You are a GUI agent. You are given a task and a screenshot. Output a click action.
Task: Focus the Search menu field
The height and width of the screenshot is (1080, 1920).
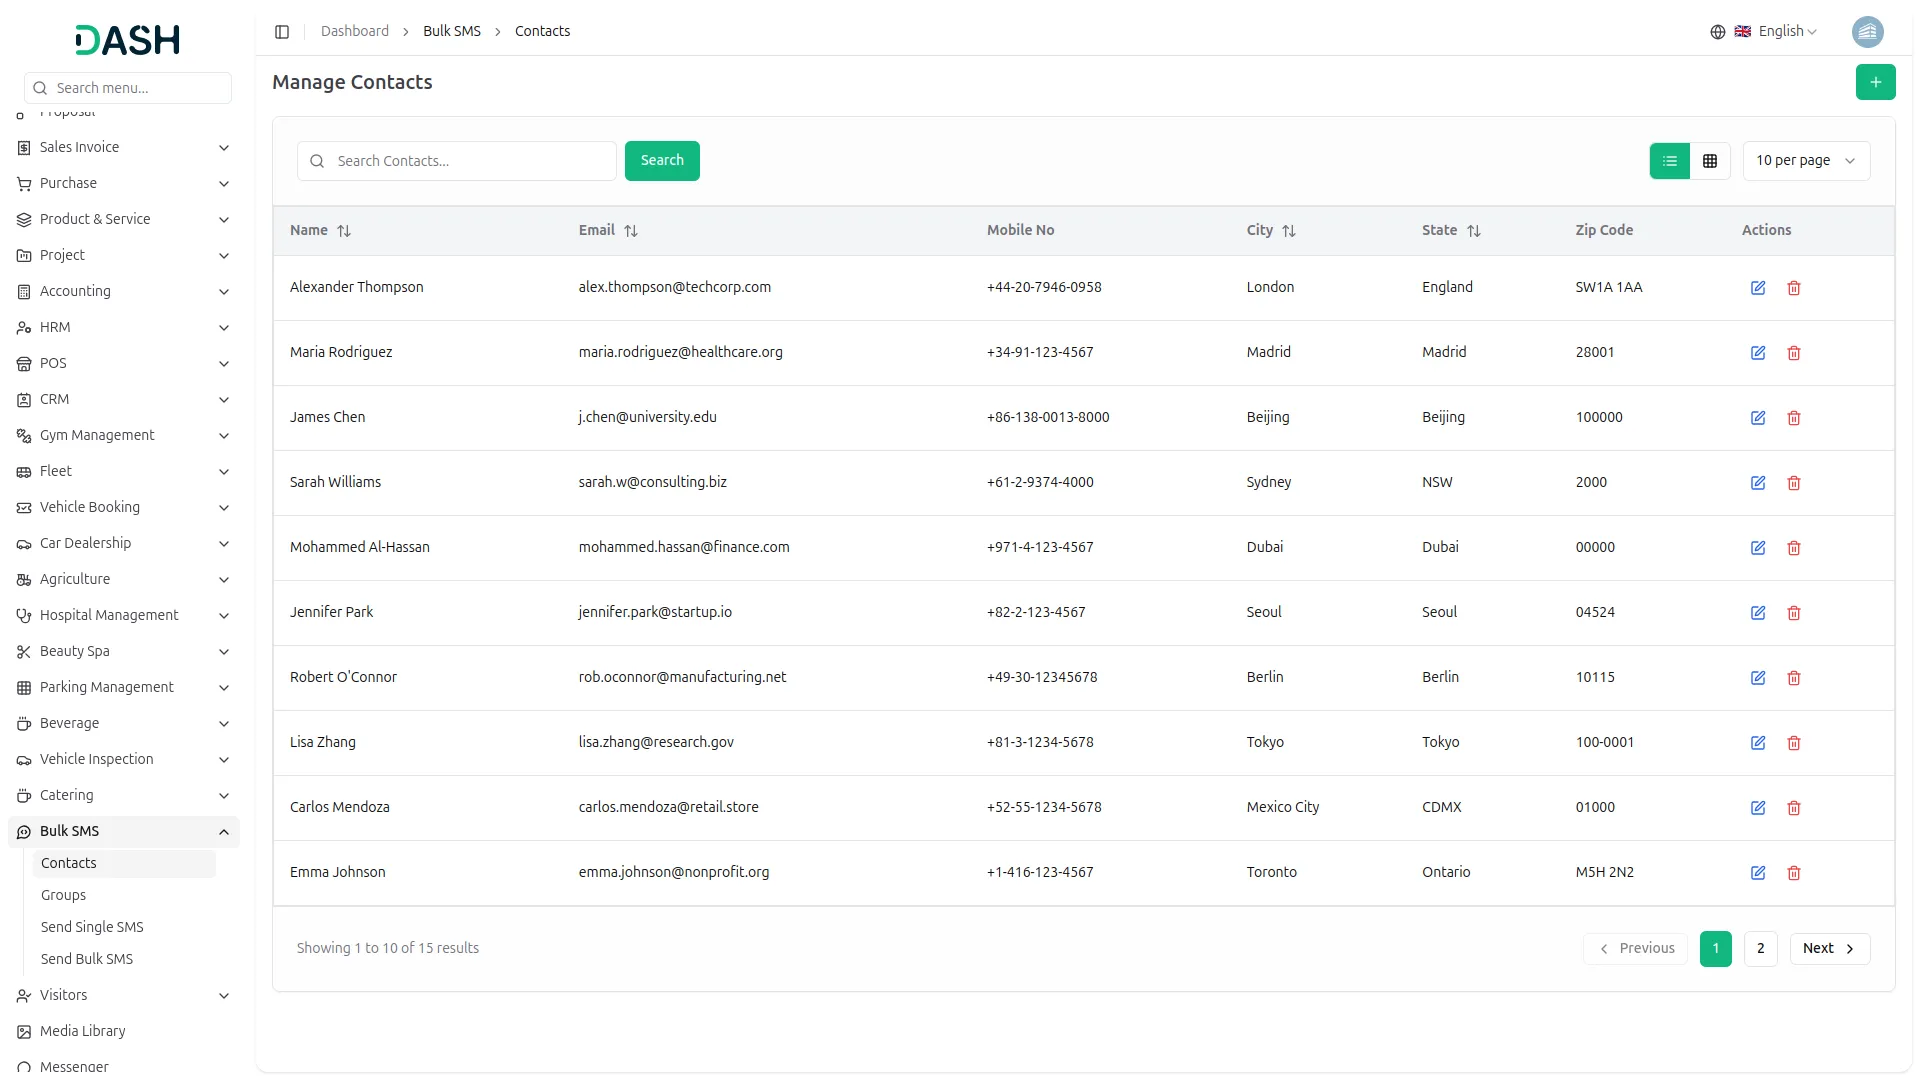[128, 88]
